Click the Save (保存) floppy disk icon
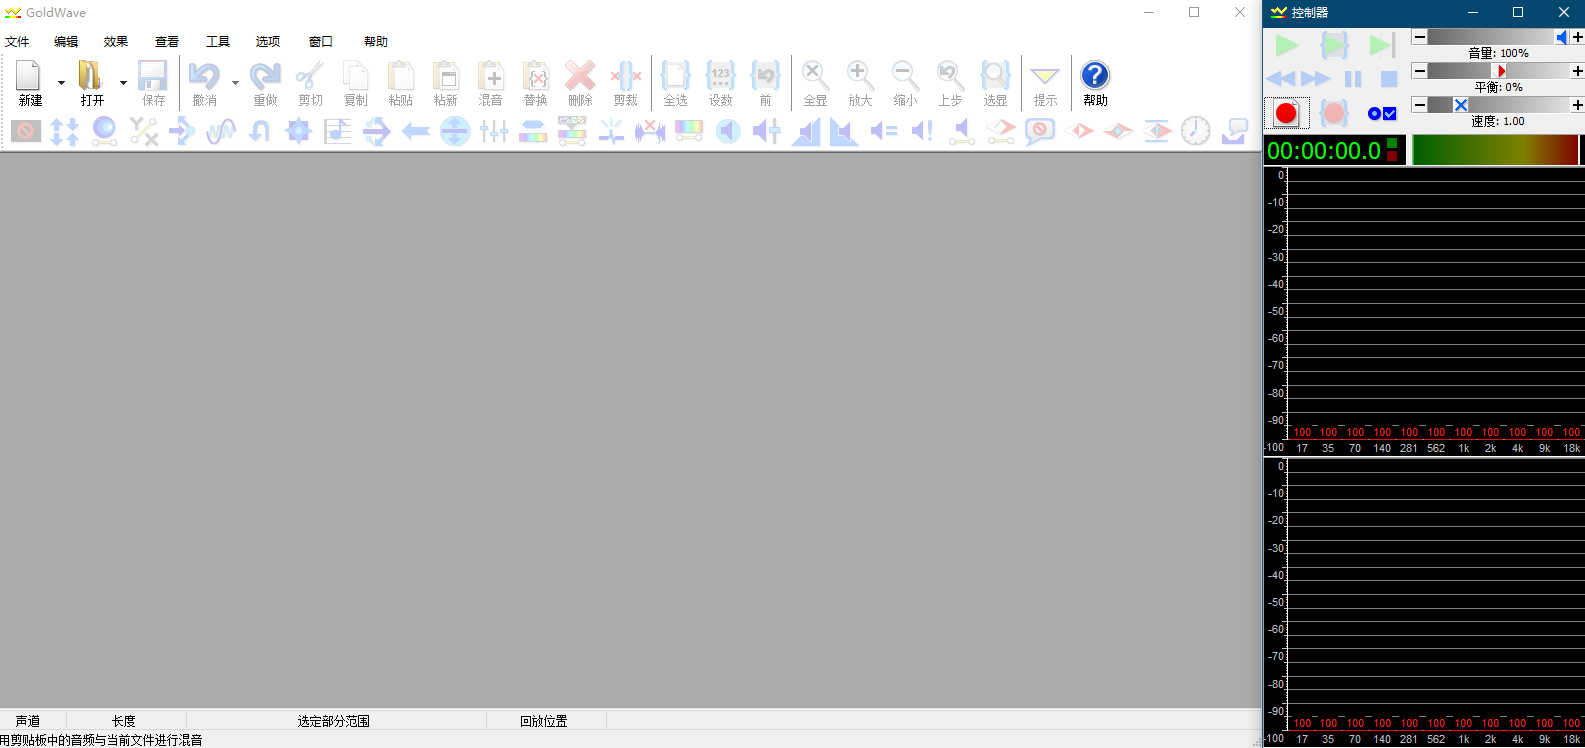 tap(153, 76)
